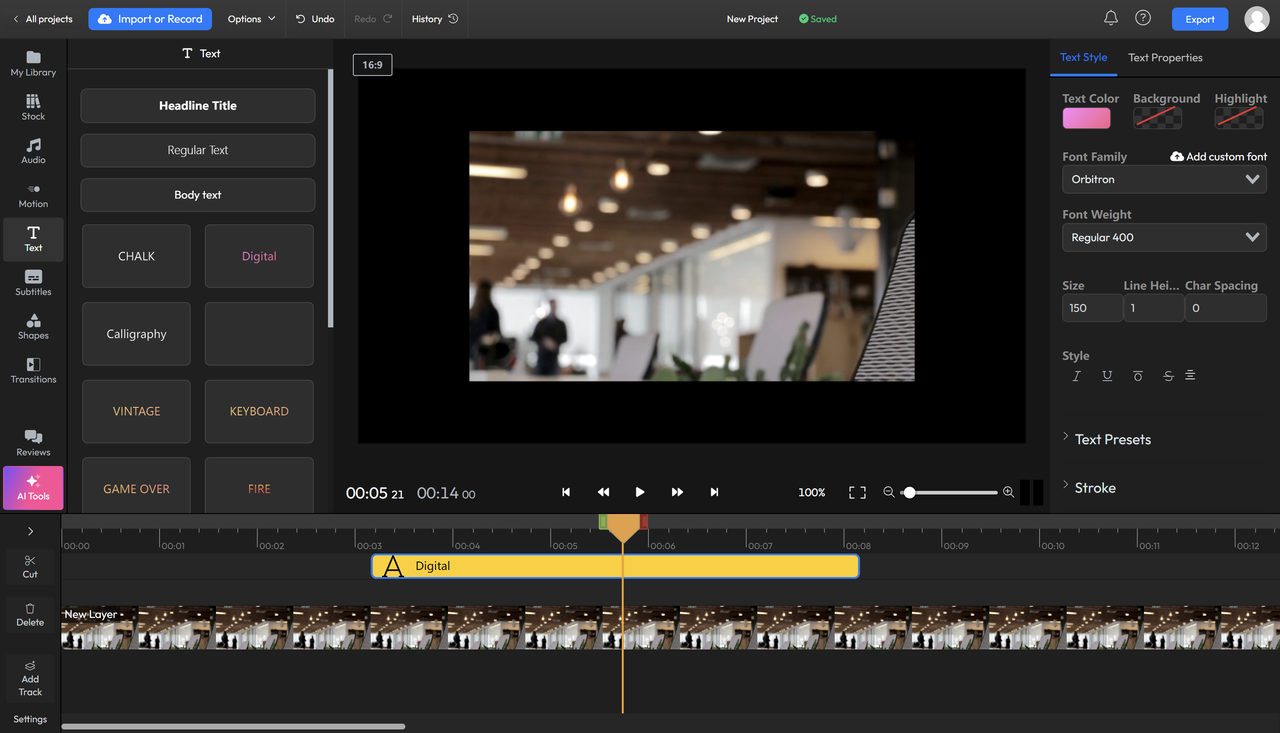Open the Reviews section

pos(33,442)
